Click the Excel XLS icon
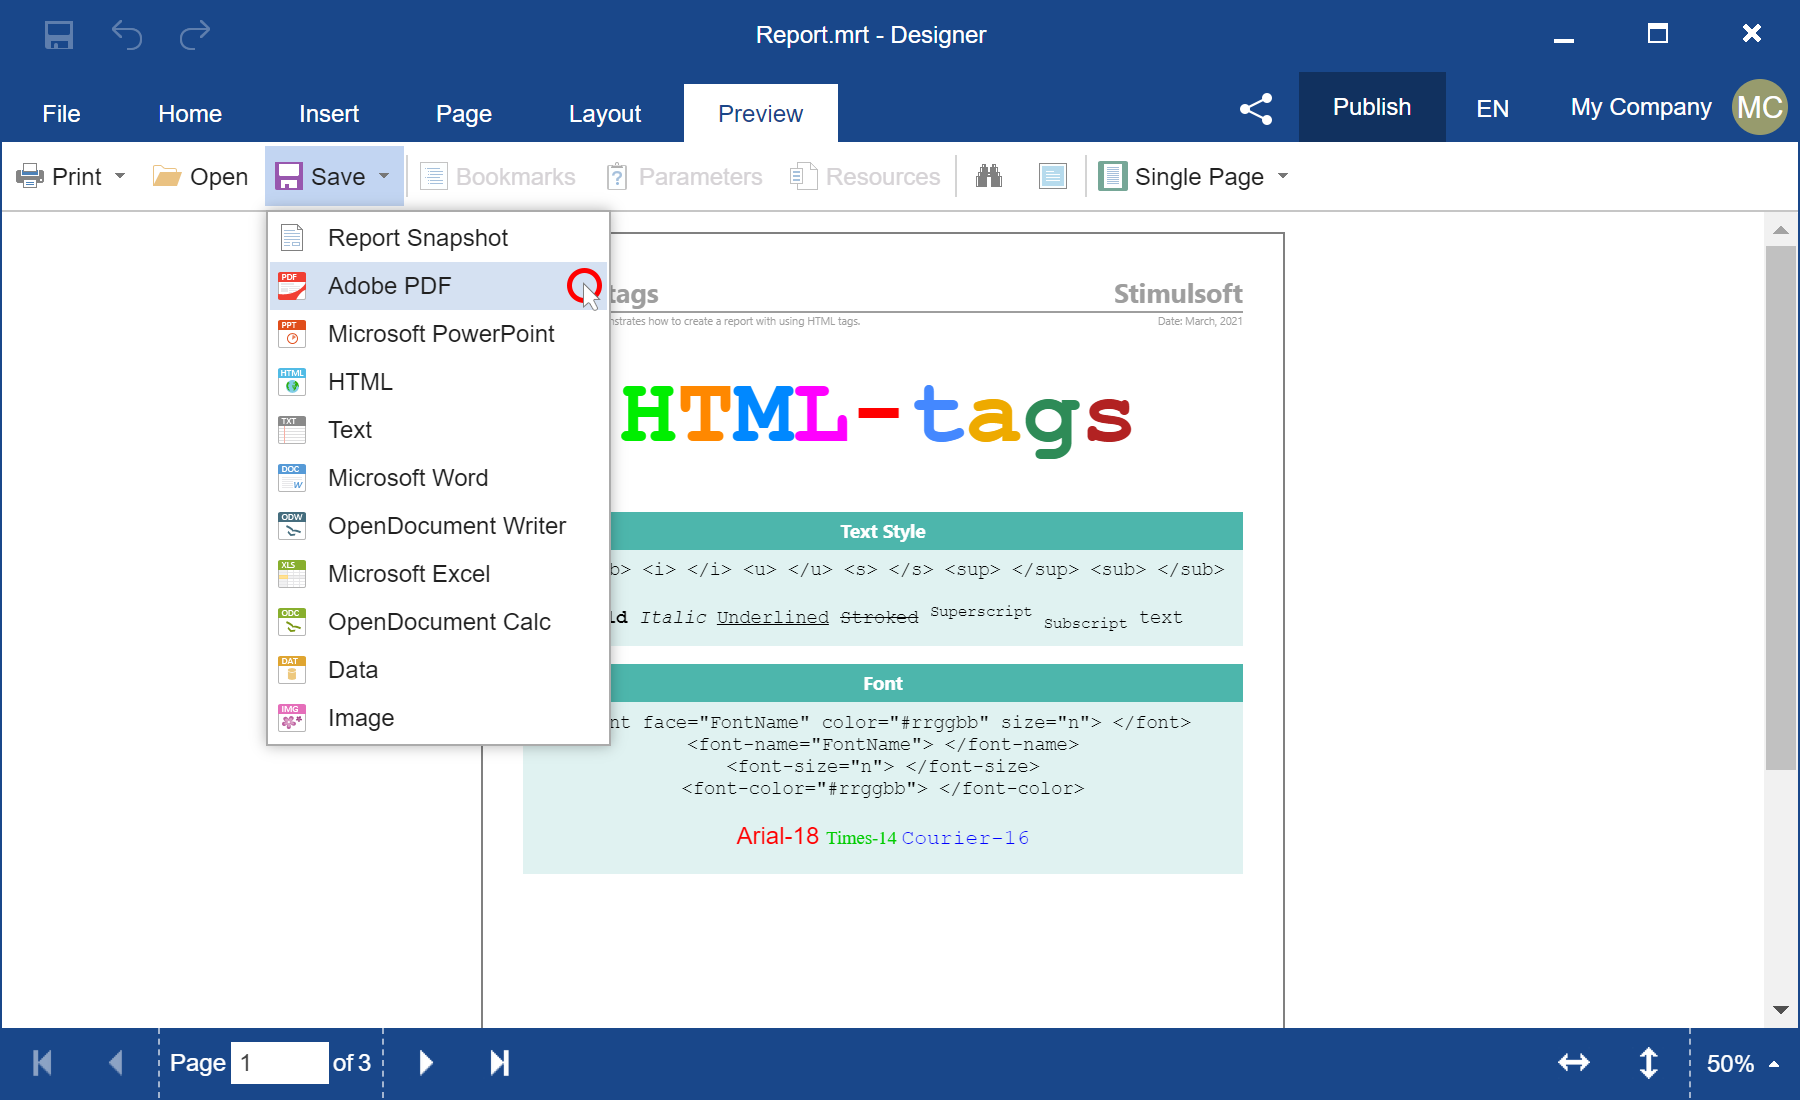 tap(292, 574)
